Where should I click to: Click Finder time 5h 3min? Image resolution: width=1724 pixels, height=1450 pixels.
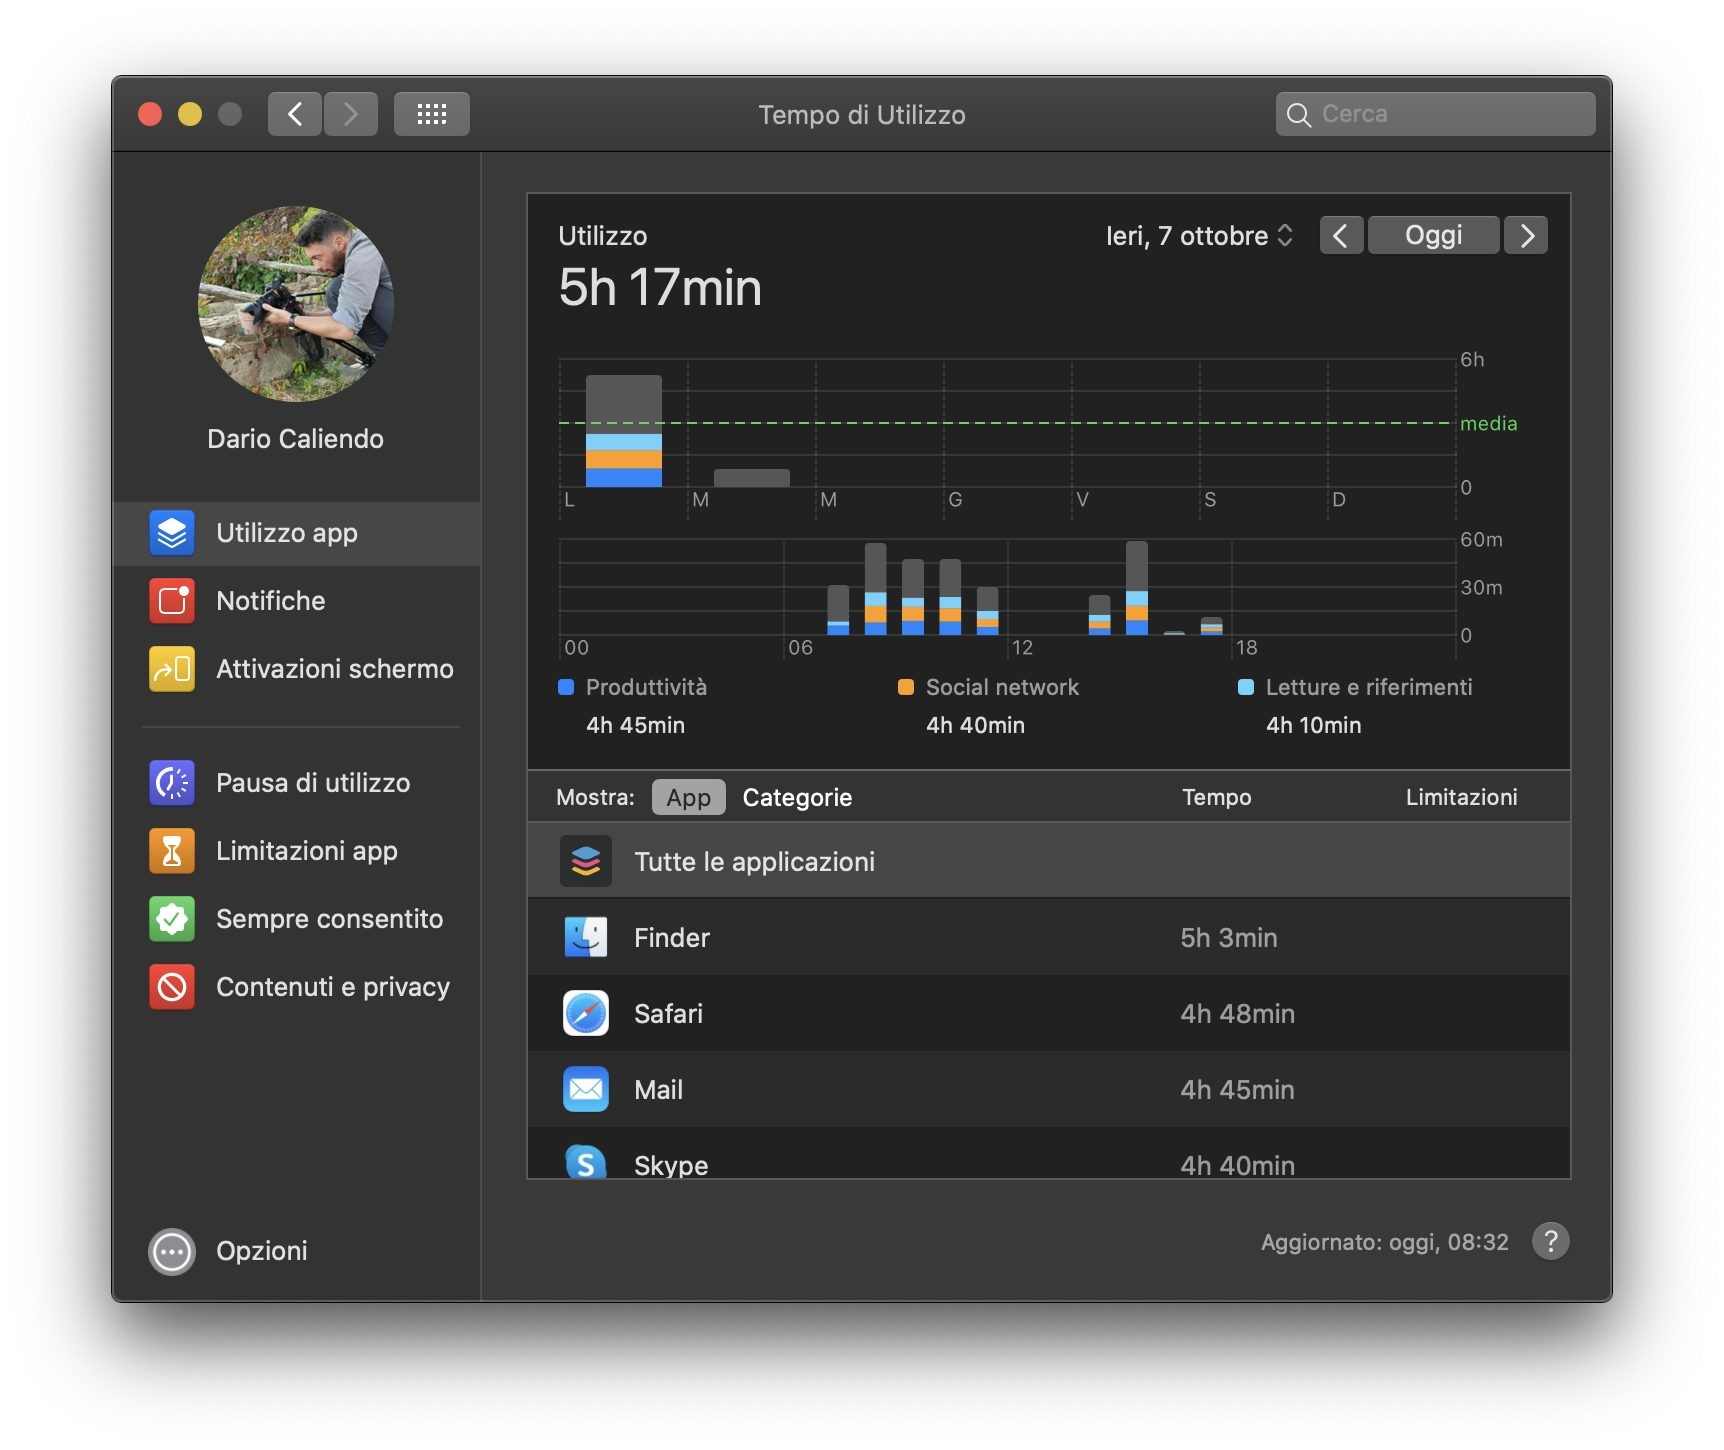(x=1229, y=938)
